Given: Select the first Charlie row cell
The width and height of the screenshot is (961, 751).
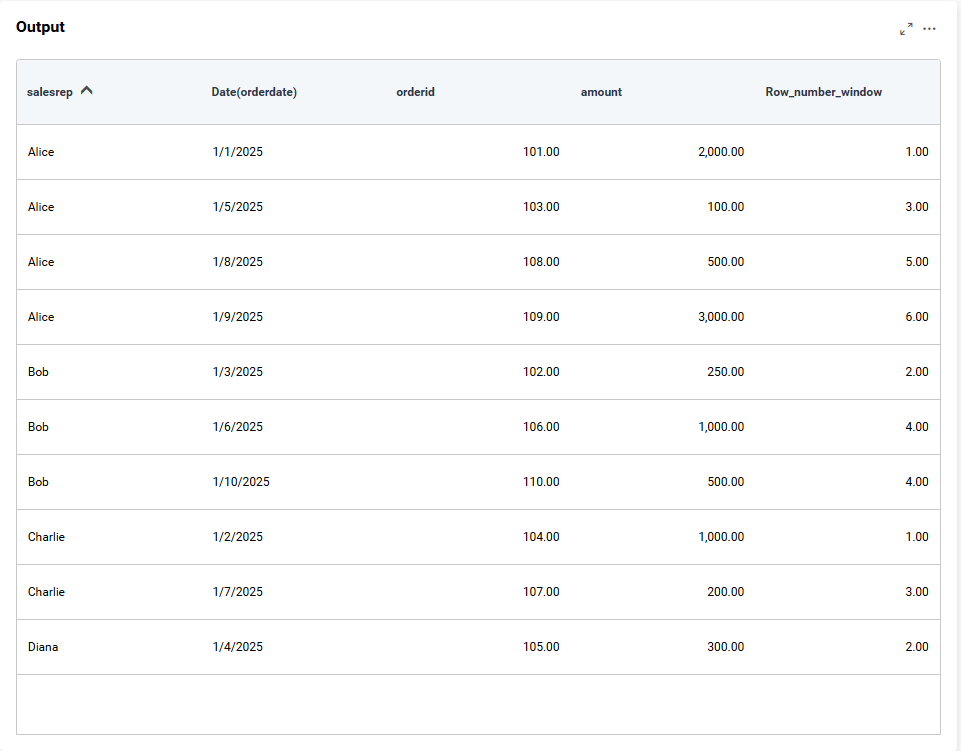Looking at the screenshot, I should tap(46, 537).
